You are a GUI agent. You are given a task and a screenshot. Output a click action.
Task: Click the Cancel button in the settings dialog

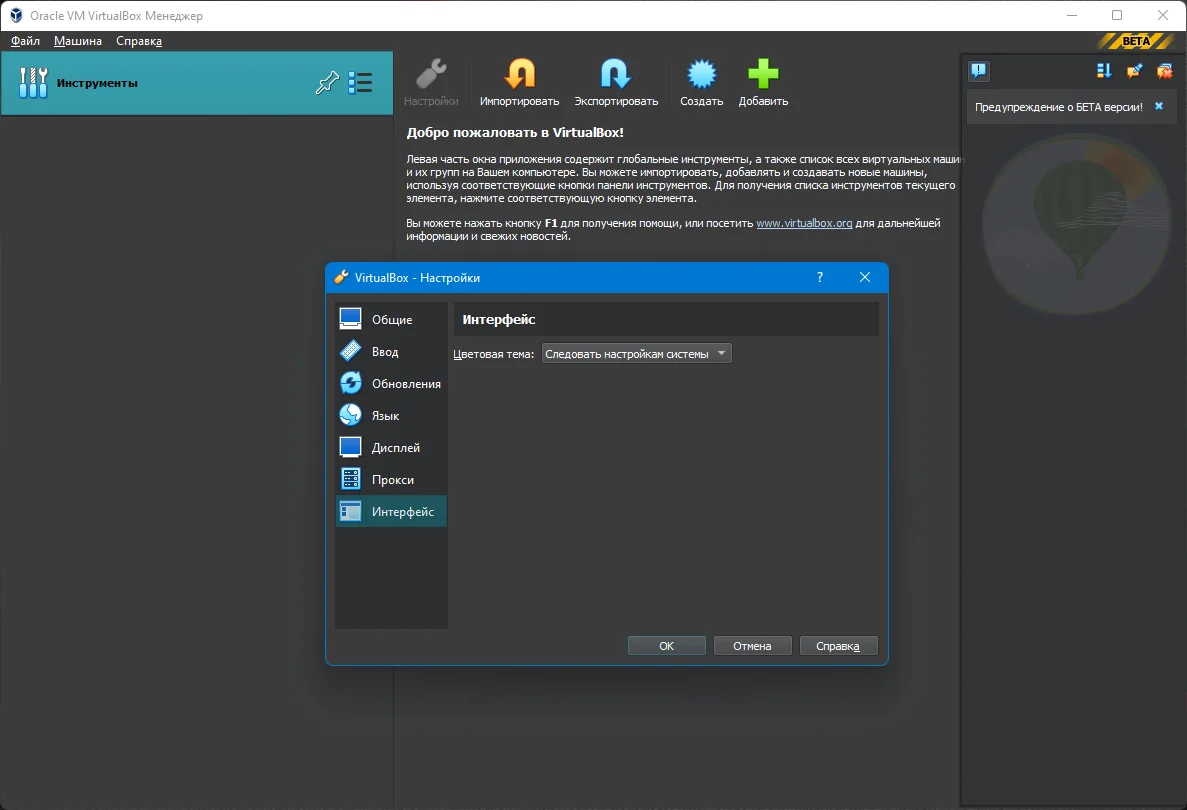(752, 646)
